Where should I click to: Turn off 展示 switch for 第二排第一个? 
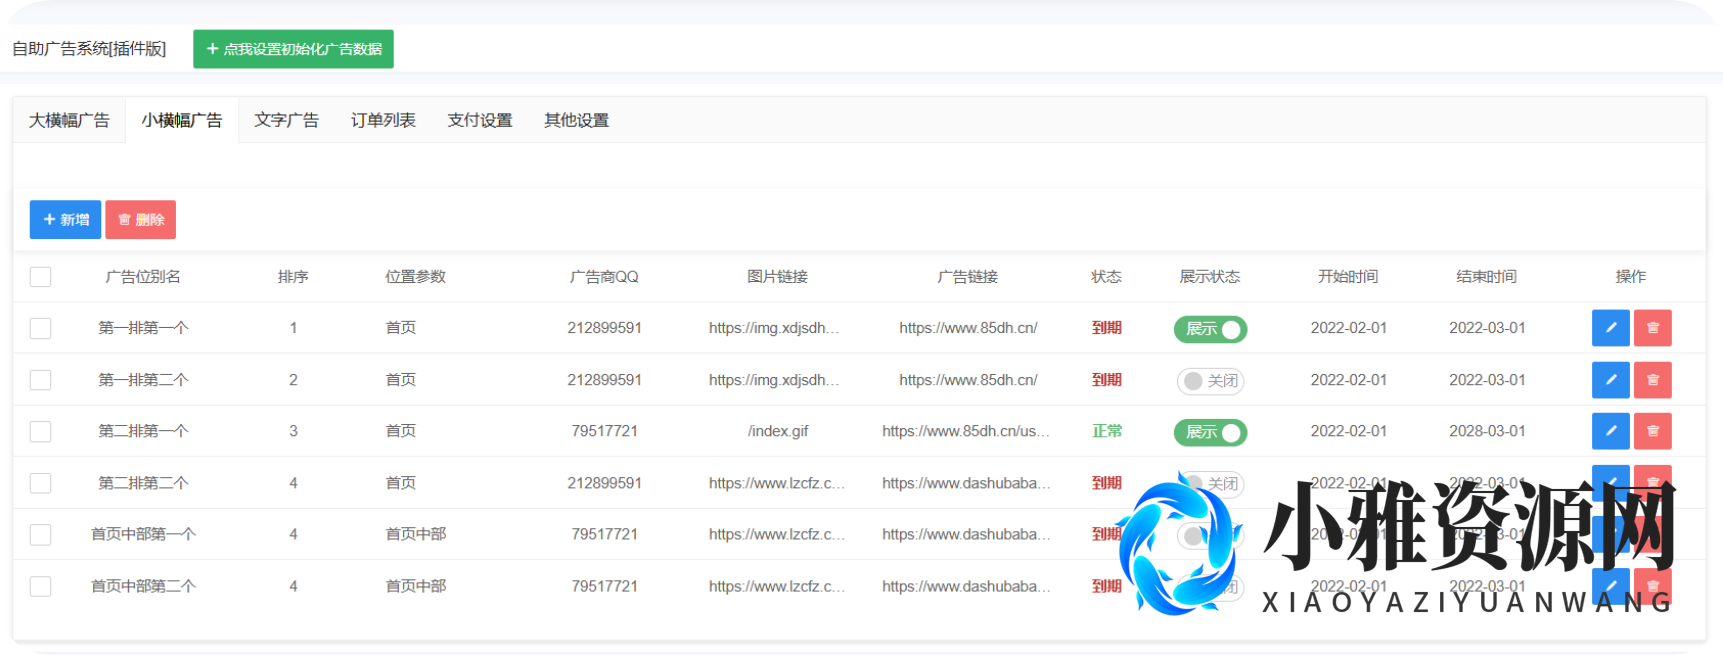(1210, 432)
